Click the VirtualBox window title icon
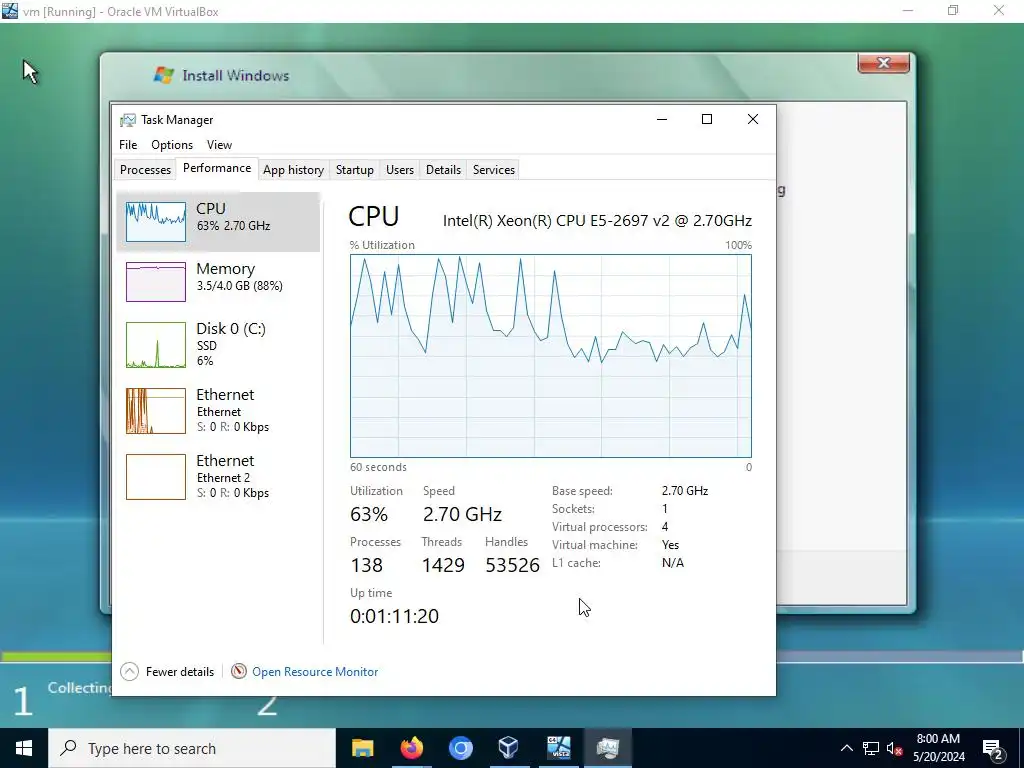Screen dimensions: 1024x768 [10, 11]
